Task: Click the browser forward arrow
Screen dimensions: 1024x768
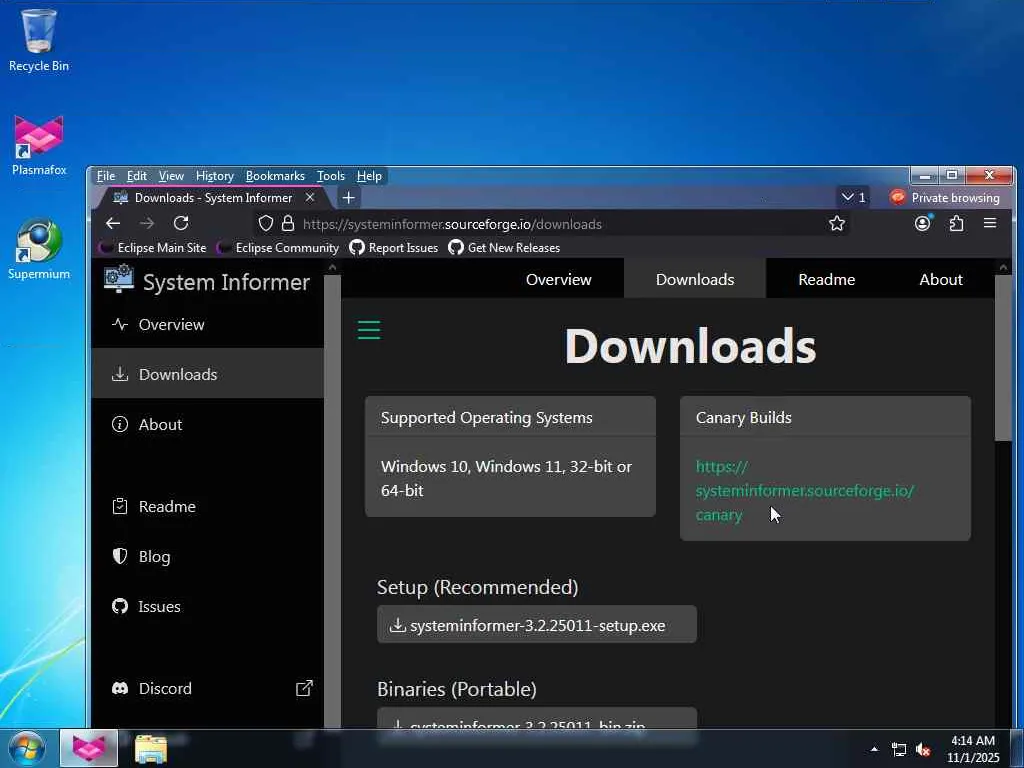Action: [x=147, y=223]
